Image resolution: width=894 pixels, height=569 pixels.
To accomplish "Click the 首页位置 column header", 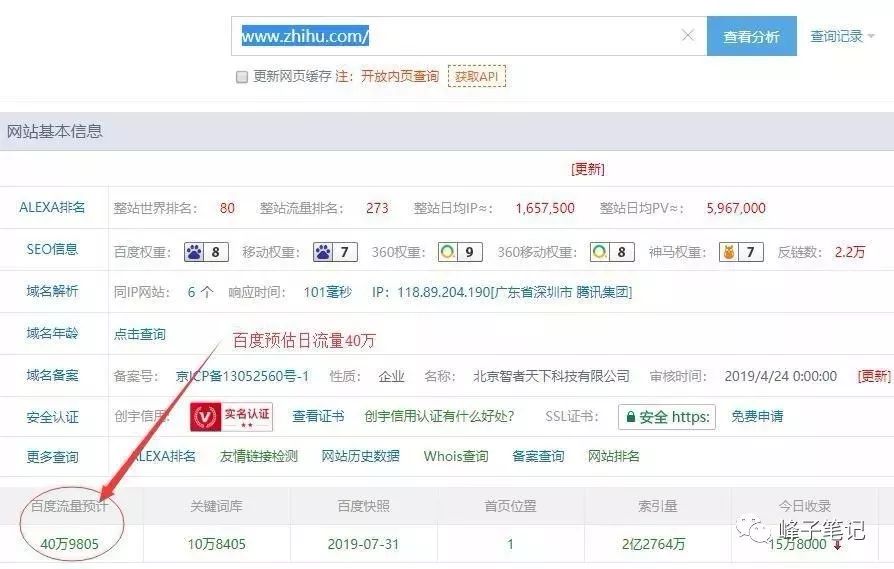I will pyautogui.click(x=510, y=506).
